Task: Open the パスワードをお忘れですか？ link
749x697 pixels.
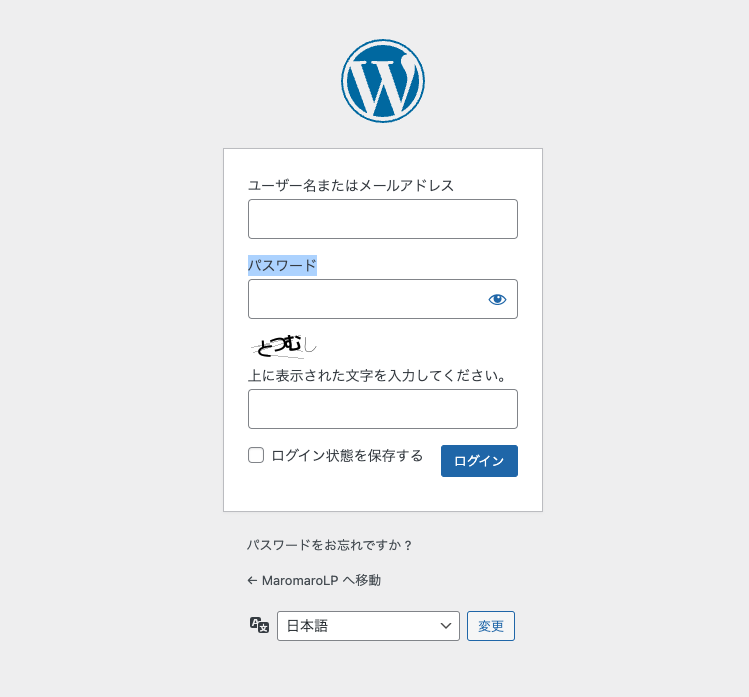Action: (330, 545)
